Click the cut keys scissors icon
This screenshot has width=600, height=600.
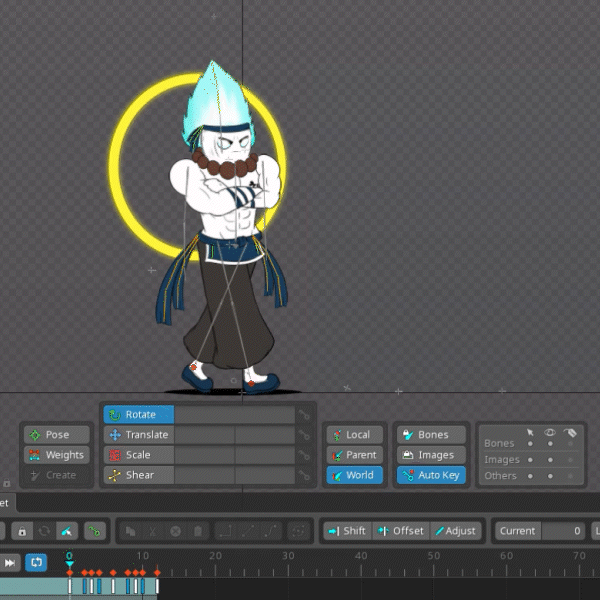[152, 531]
